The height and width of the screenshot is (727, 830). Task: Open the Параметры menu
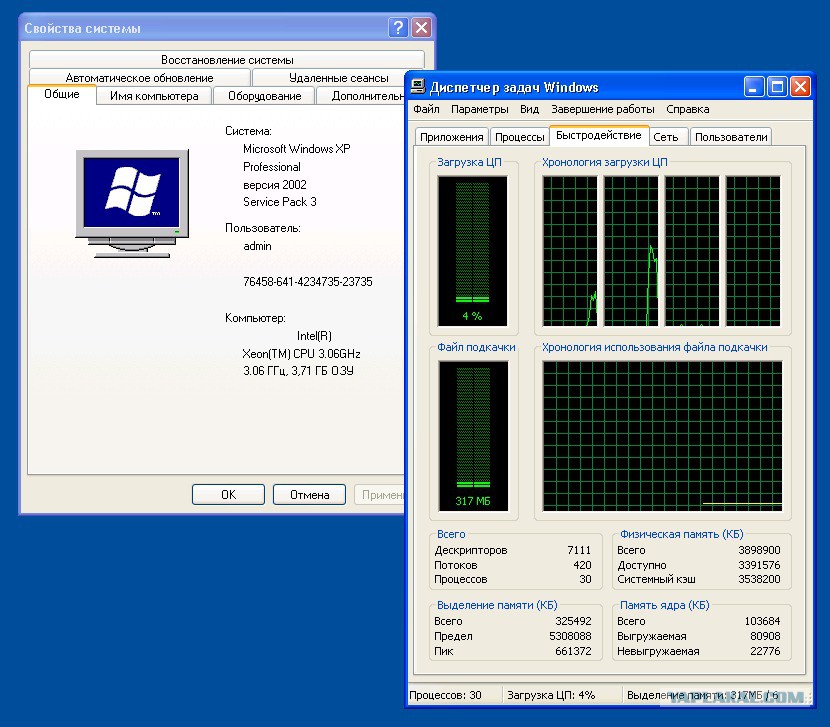pyautogui.click(x=479, y=109)
